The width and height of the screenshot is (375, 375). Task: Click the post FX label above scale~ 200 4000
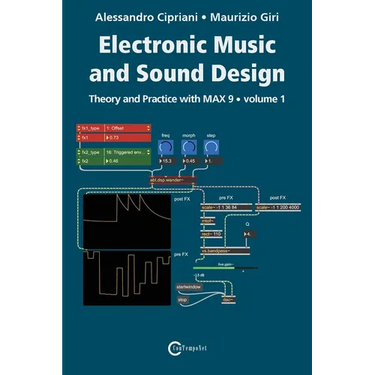coord(278,198)
